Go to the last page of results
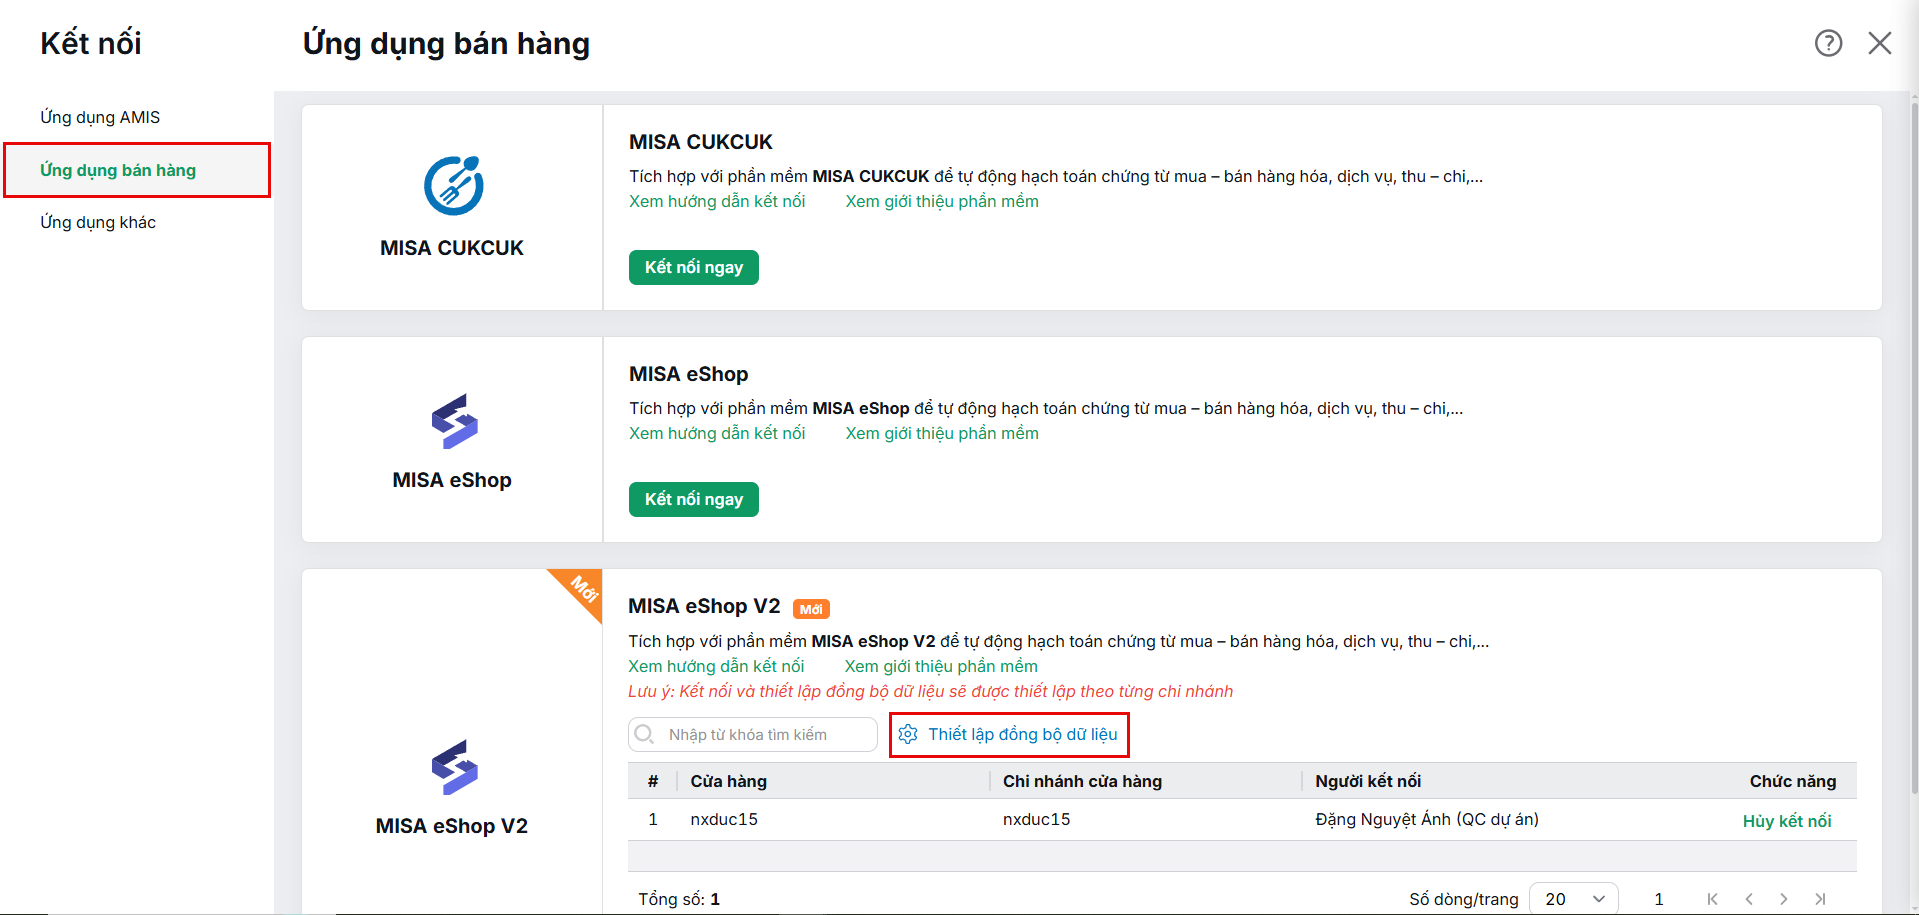 [1820, 899]
